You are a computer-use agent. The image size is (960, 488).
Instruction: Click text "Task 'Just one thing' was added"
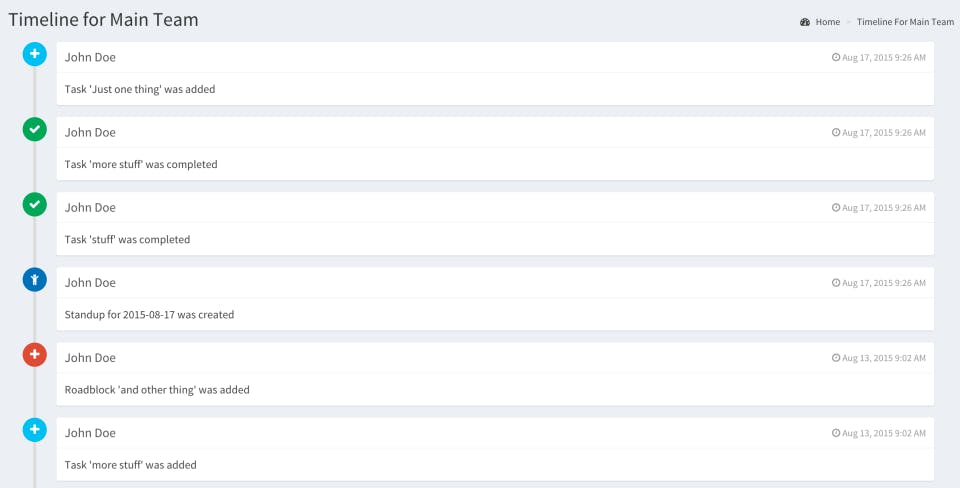[x=140, y=89]
